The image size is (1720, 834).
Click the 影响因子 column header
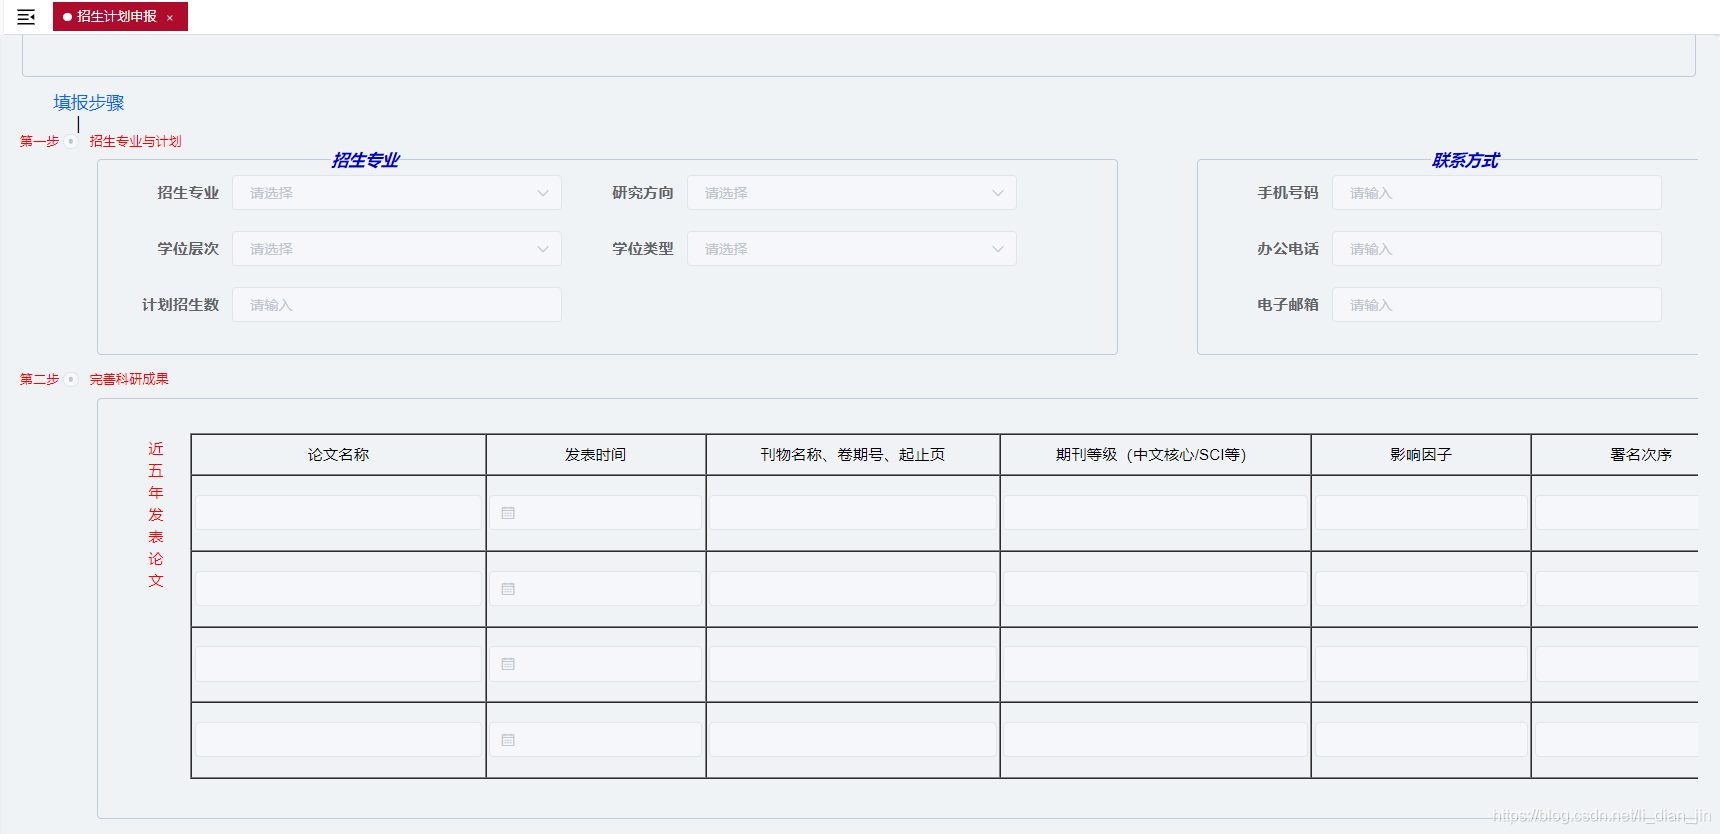1421,454
